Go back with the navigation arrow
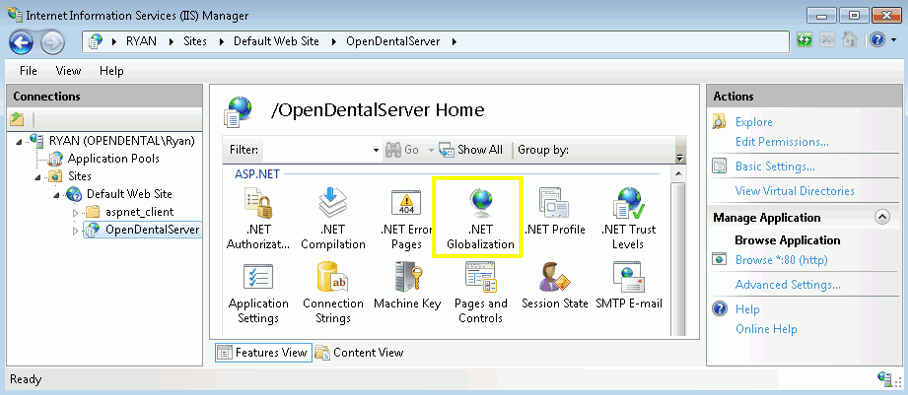 click(22, 42)
